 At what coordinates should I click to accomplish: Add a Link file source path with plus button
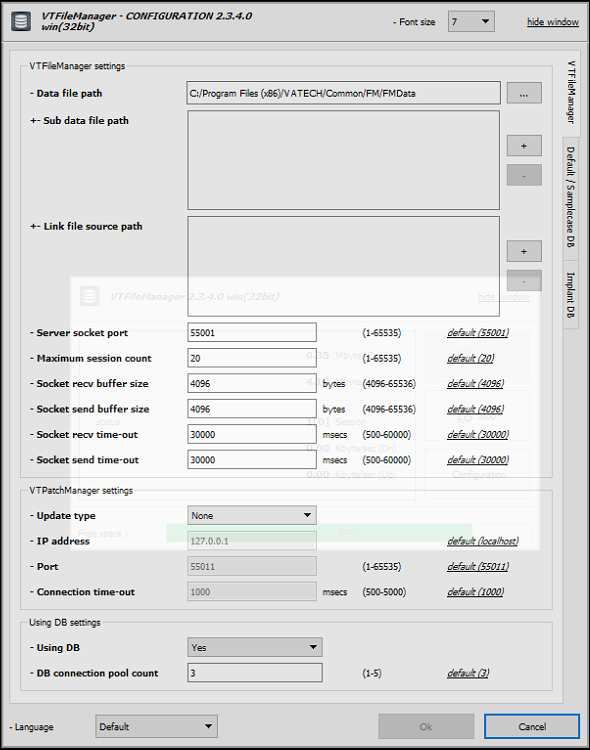pos(524,251)
